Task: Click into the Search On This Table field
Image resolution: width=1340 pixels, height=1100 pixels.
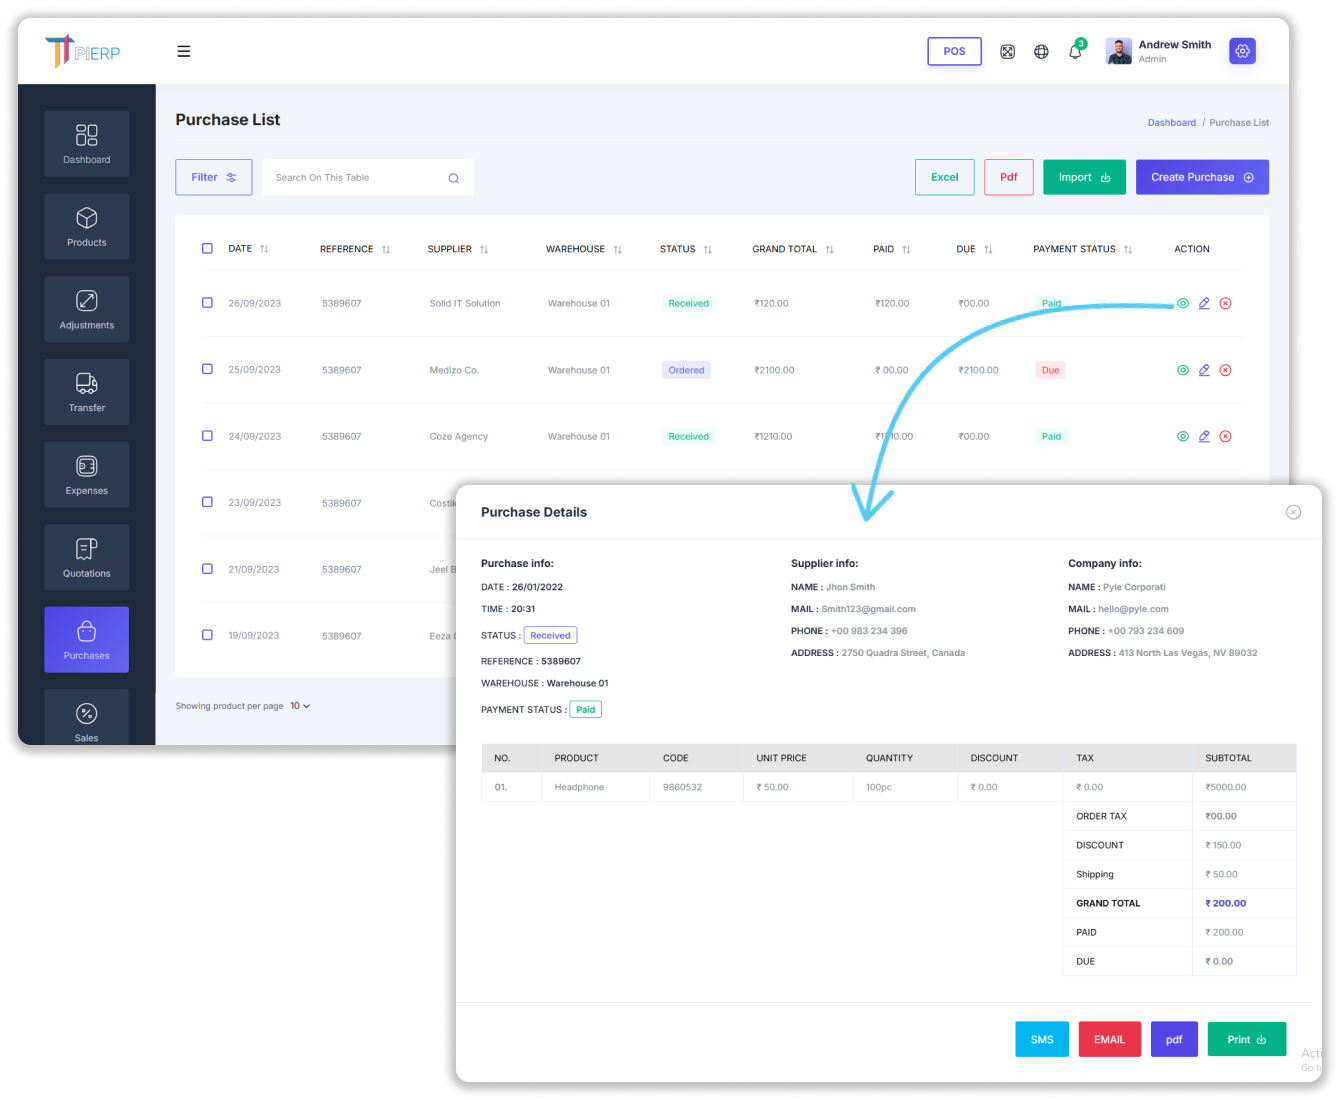Action: click(x=355, y=178)
